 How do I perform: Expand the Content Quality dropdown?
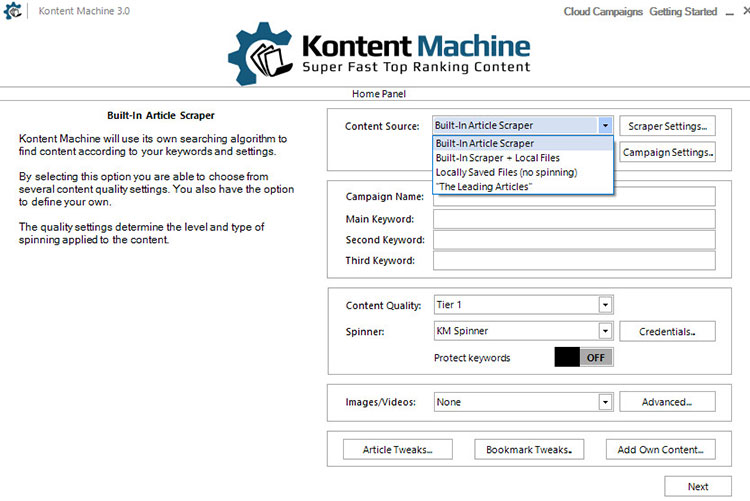tap(605, 305)
